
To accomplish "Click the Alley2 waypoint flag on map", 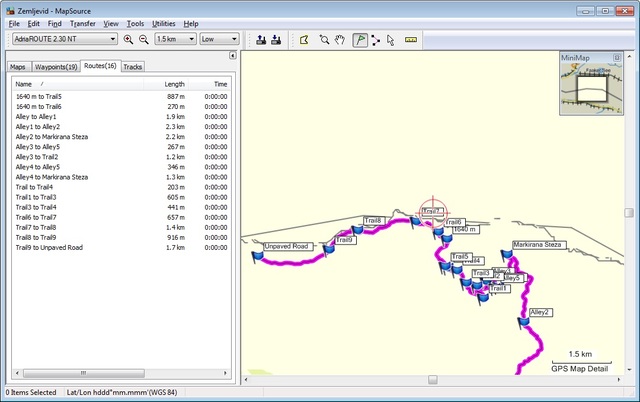I will click(524, 323).
